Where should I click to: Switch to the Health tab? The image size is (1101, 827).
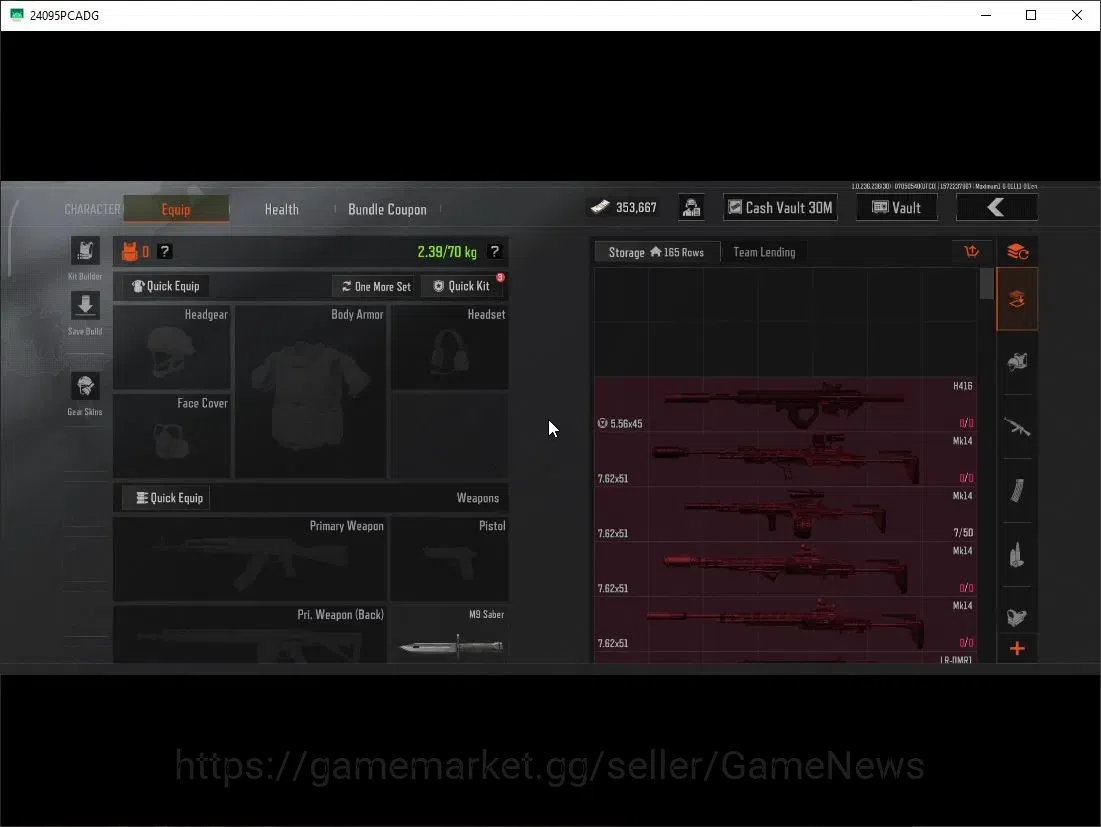(x=282, y=209)
